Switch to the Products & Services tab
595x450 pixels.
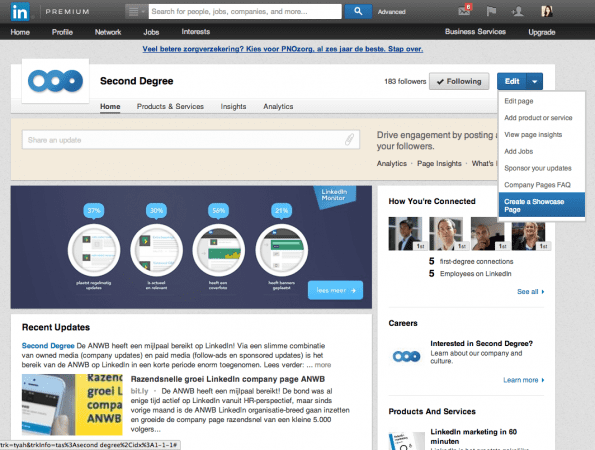[170, 107]
